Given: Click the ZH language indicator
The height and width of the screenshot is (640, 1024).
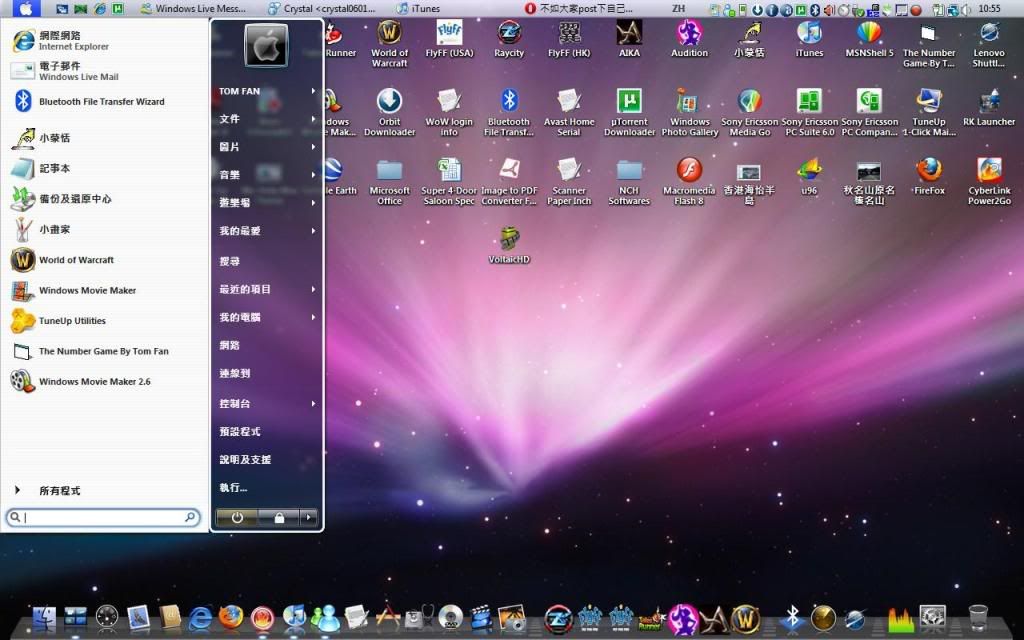Looking at the screenshot, I should [679, 8].
